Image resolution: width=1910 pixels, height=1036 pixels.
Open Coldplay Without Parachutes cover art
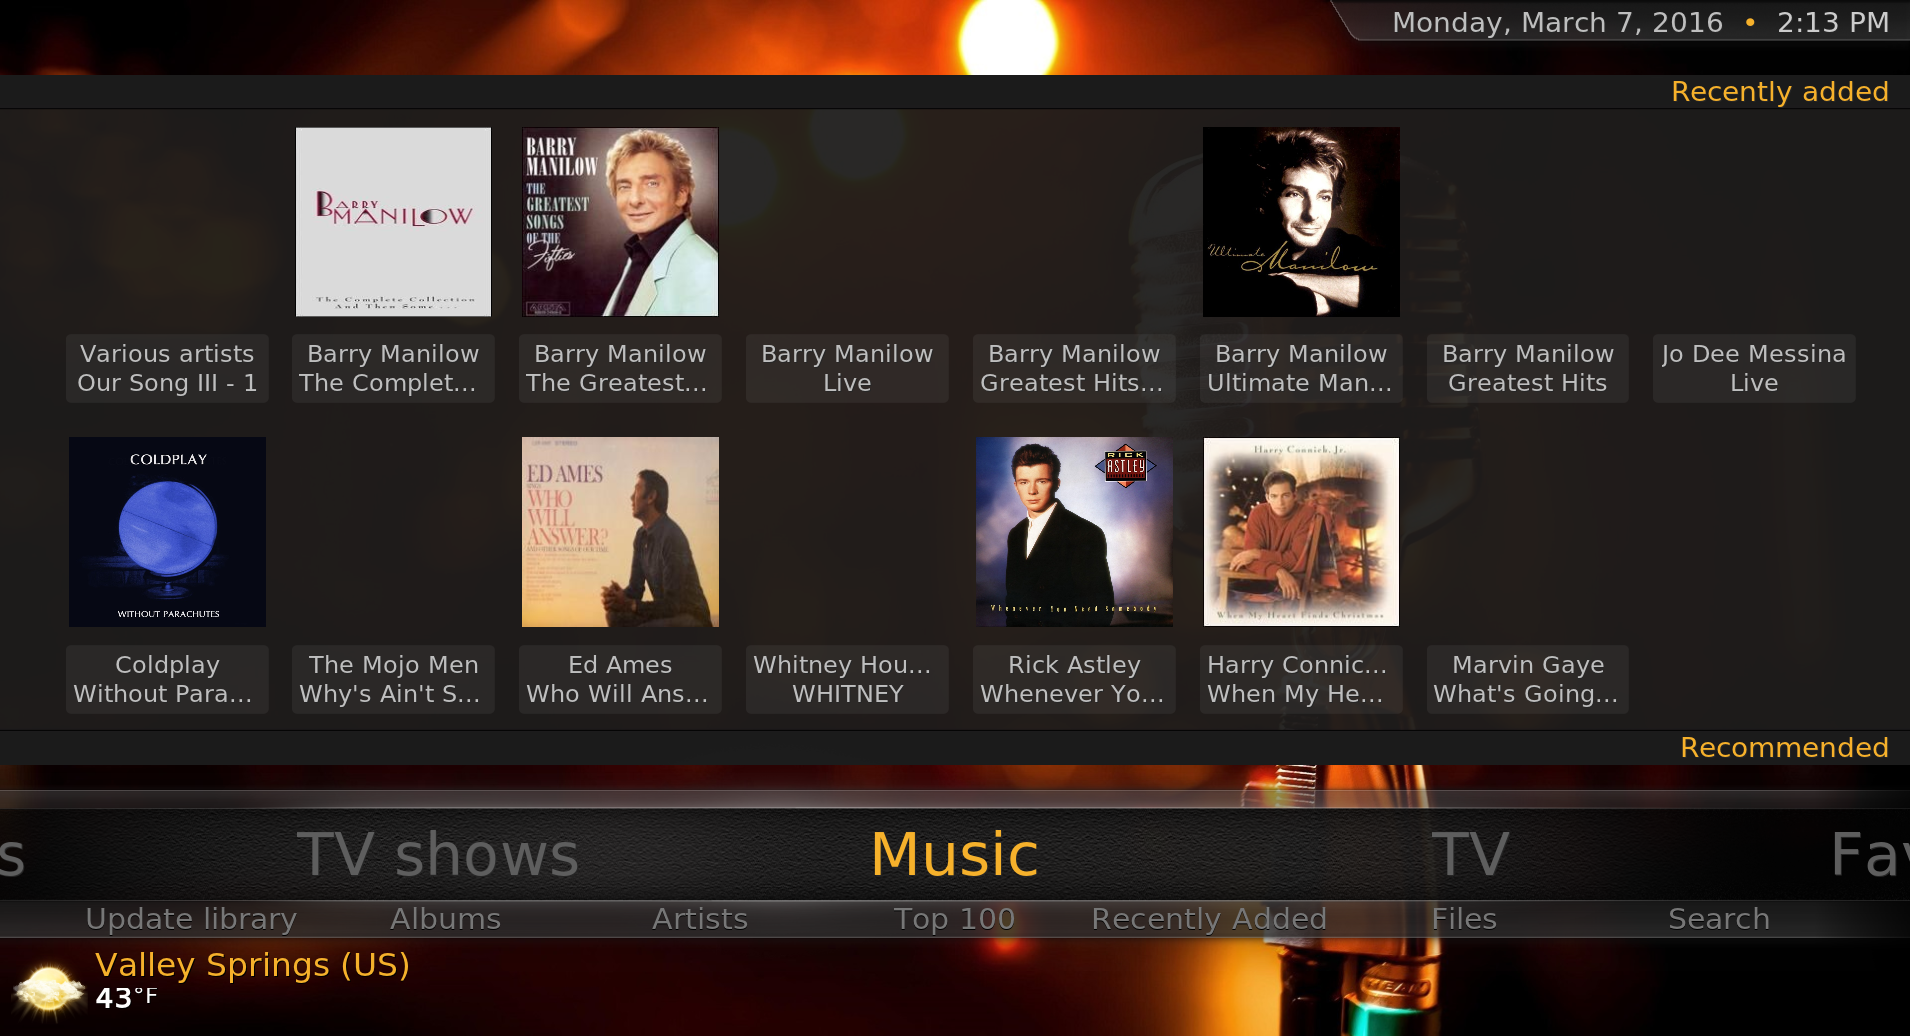coord(167,532)
